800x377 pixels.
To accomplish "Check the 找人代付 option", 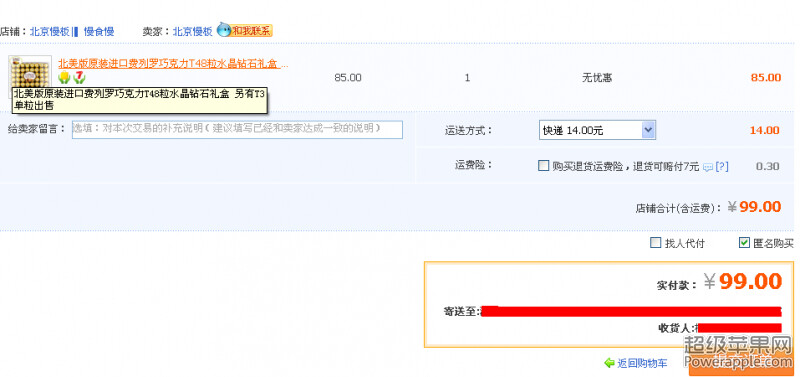I will (x=655, y=243).
